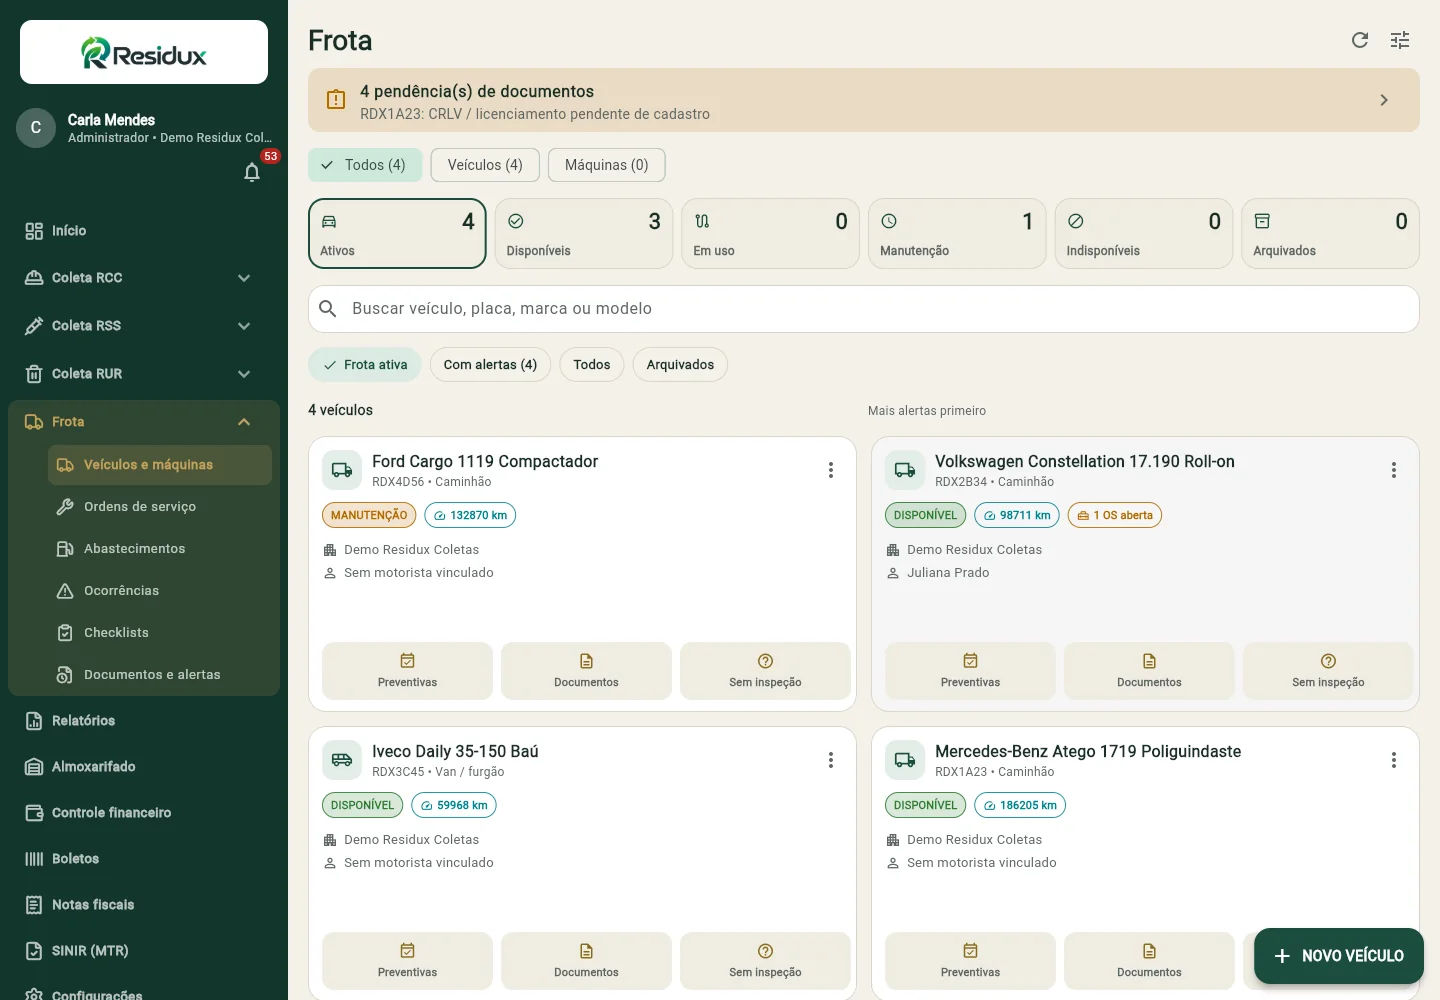Open Ordens de serviço
This screenshot has width=1440, height=1000.
tap(160, 507)
